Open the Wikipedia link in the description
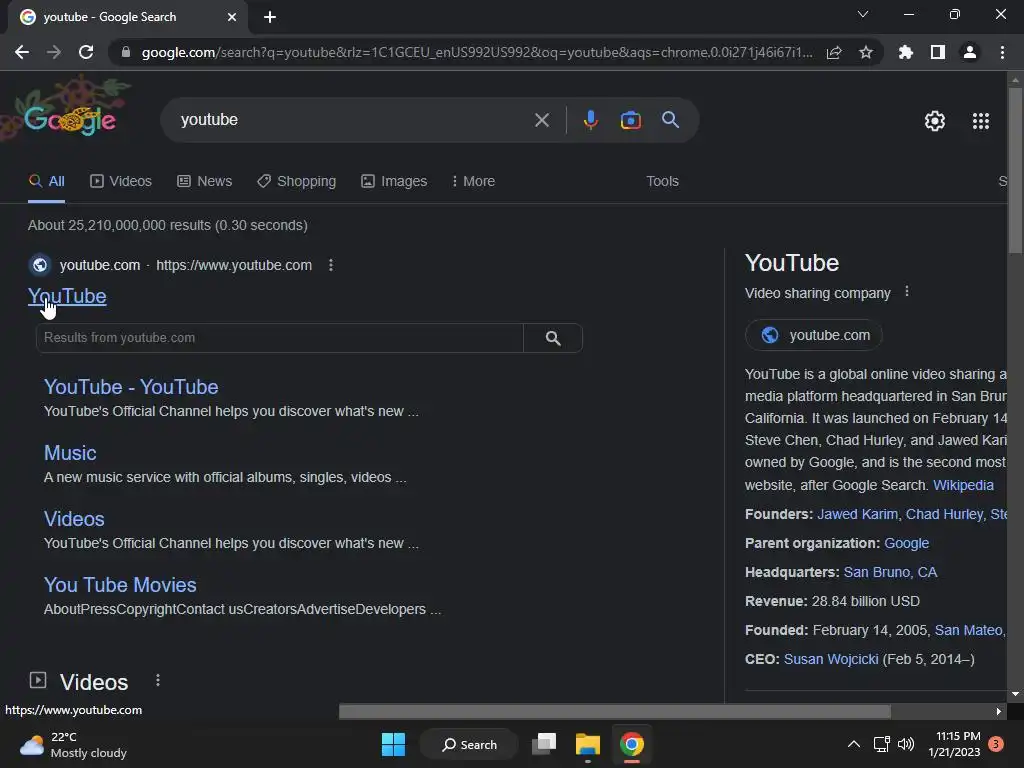Screen dimensions: 1024x768 point(963,485)
